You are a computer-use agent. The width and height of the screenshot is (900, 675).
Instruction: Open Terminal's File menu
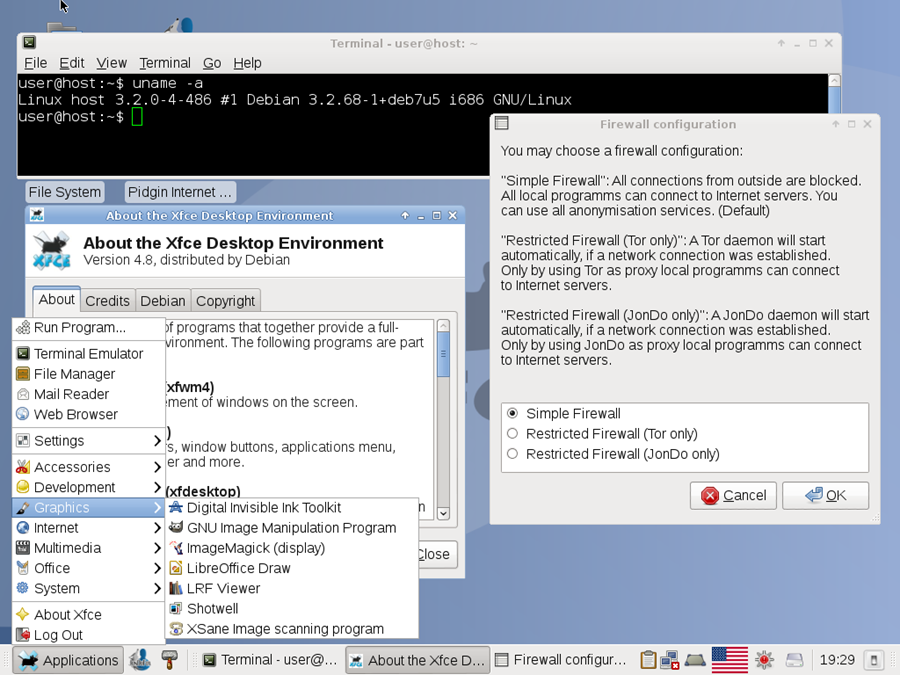(x=36, y=63)
